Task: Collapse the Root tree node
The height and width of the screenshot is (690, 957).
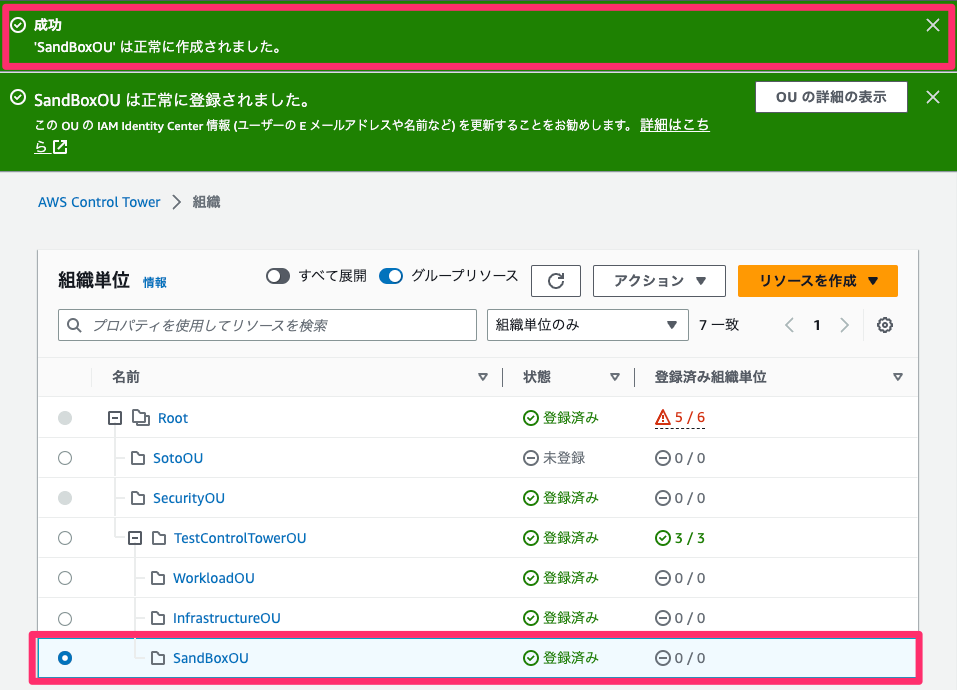Action: click(x=114, y=417)
